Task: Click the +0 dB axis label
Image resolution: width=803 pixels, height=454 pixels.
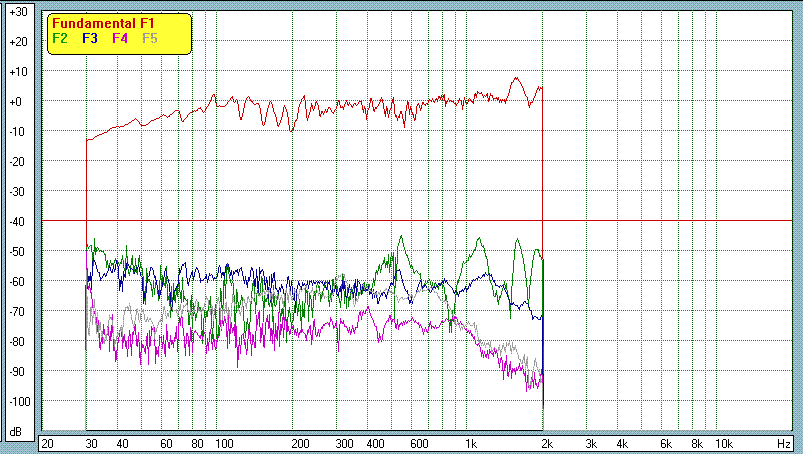Action: click(16, 101)
